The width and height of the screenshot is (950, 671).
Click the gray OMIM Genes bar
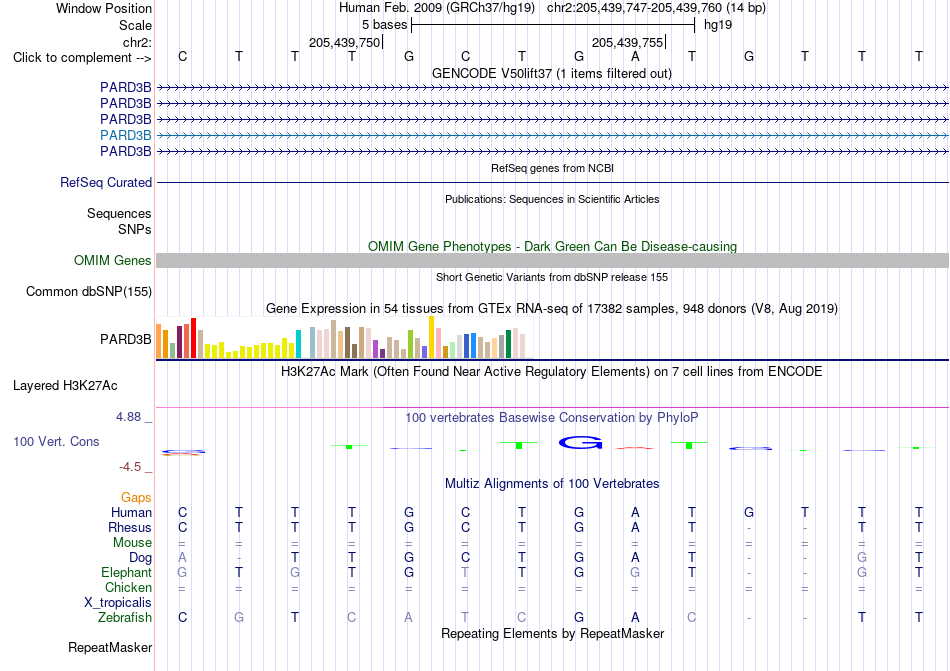tap(552, 260)
